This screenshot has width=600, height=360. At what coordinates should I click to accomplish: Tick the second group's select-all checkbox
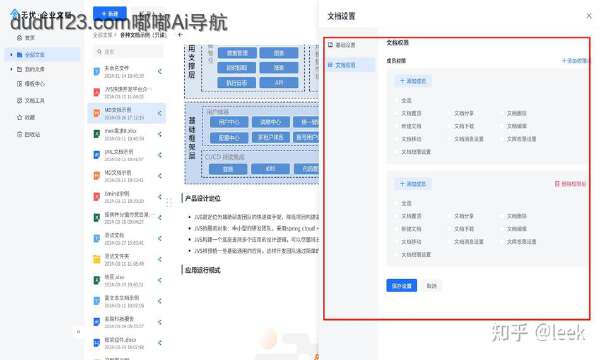pyautogui.click(x=396, y=203)
